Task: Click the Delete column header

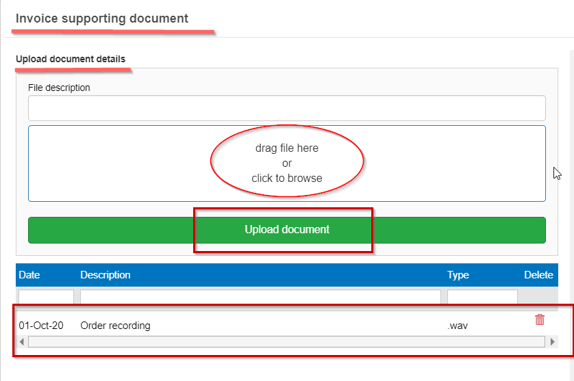Action: pyautogui.click(x=538, y=275)
